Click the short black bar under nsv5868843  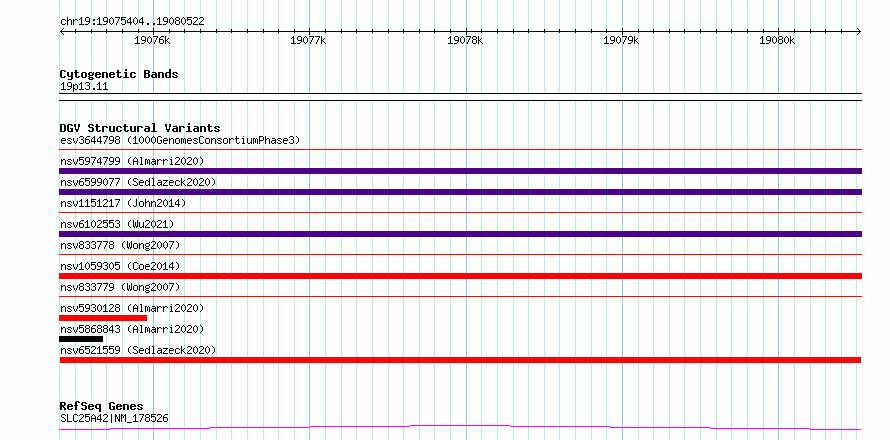click(81, 339)
